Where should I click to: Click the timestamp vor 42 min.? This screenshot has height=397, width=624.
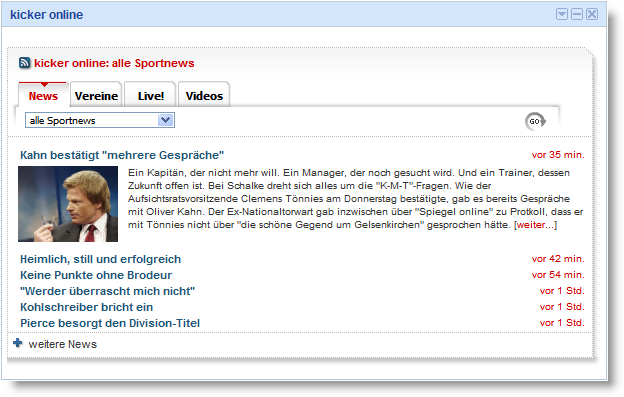[558, 259]
